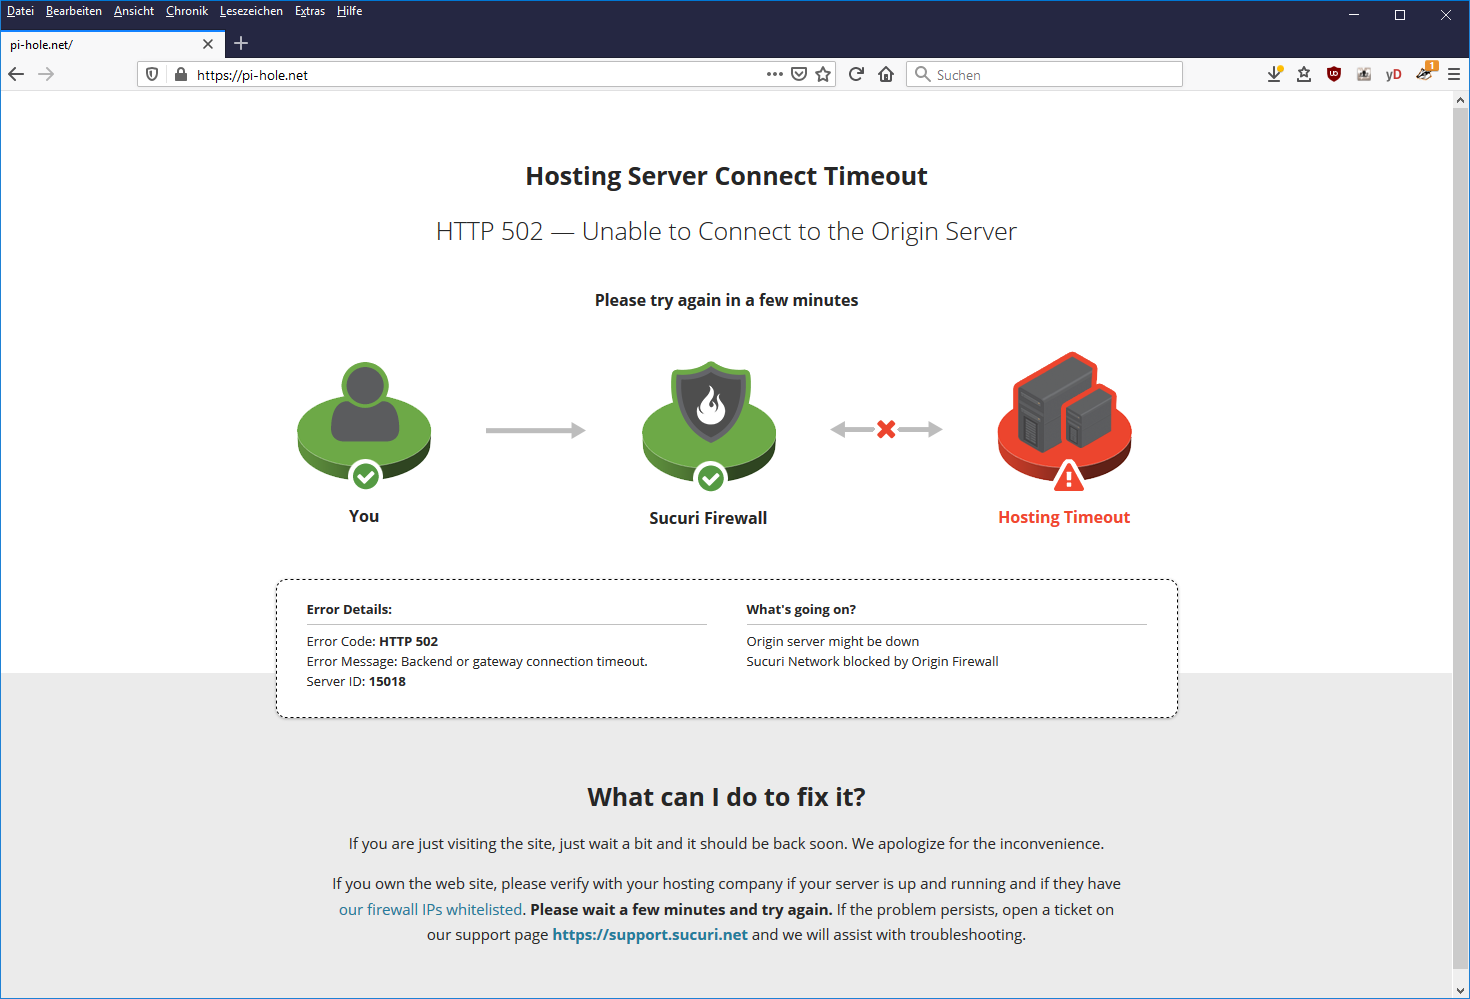Open a new tab with plus button
The width and height of the screenshot is (1470, 999).
241,43
